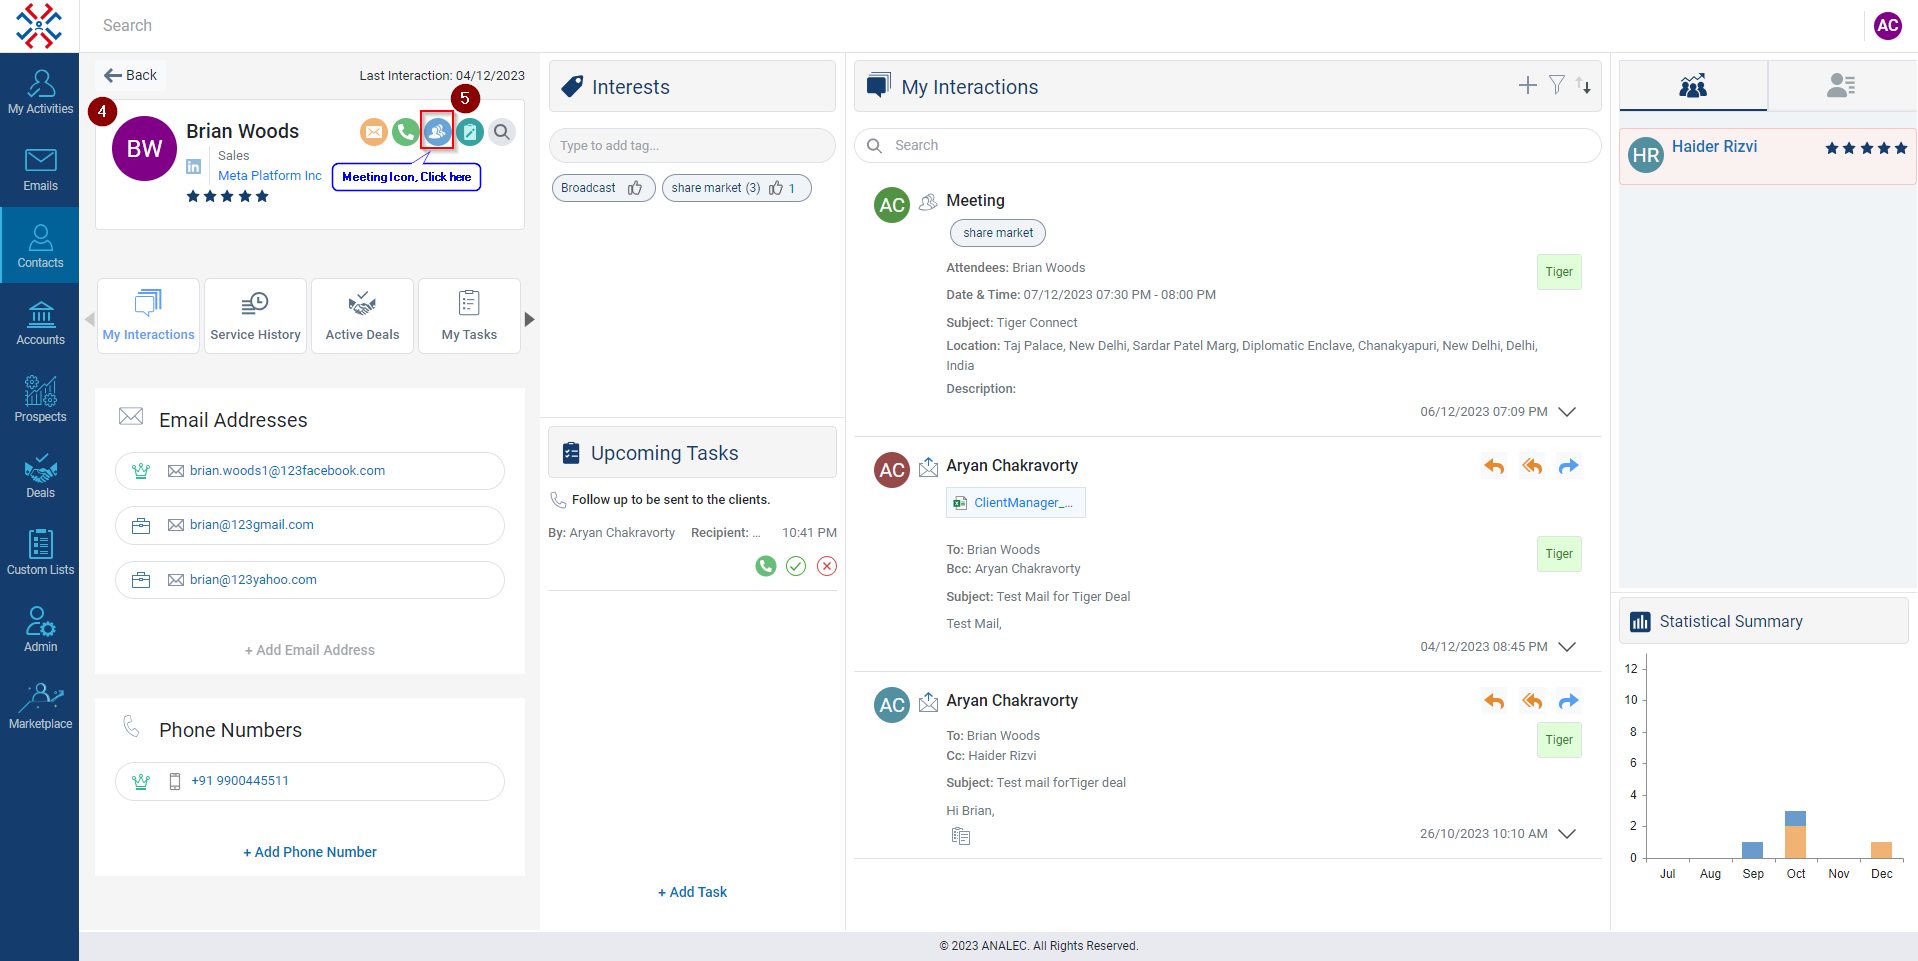1918x961 pixels.
Task: Click the Tiger label on the Meeting interaction
Action: coord(1559,272)
